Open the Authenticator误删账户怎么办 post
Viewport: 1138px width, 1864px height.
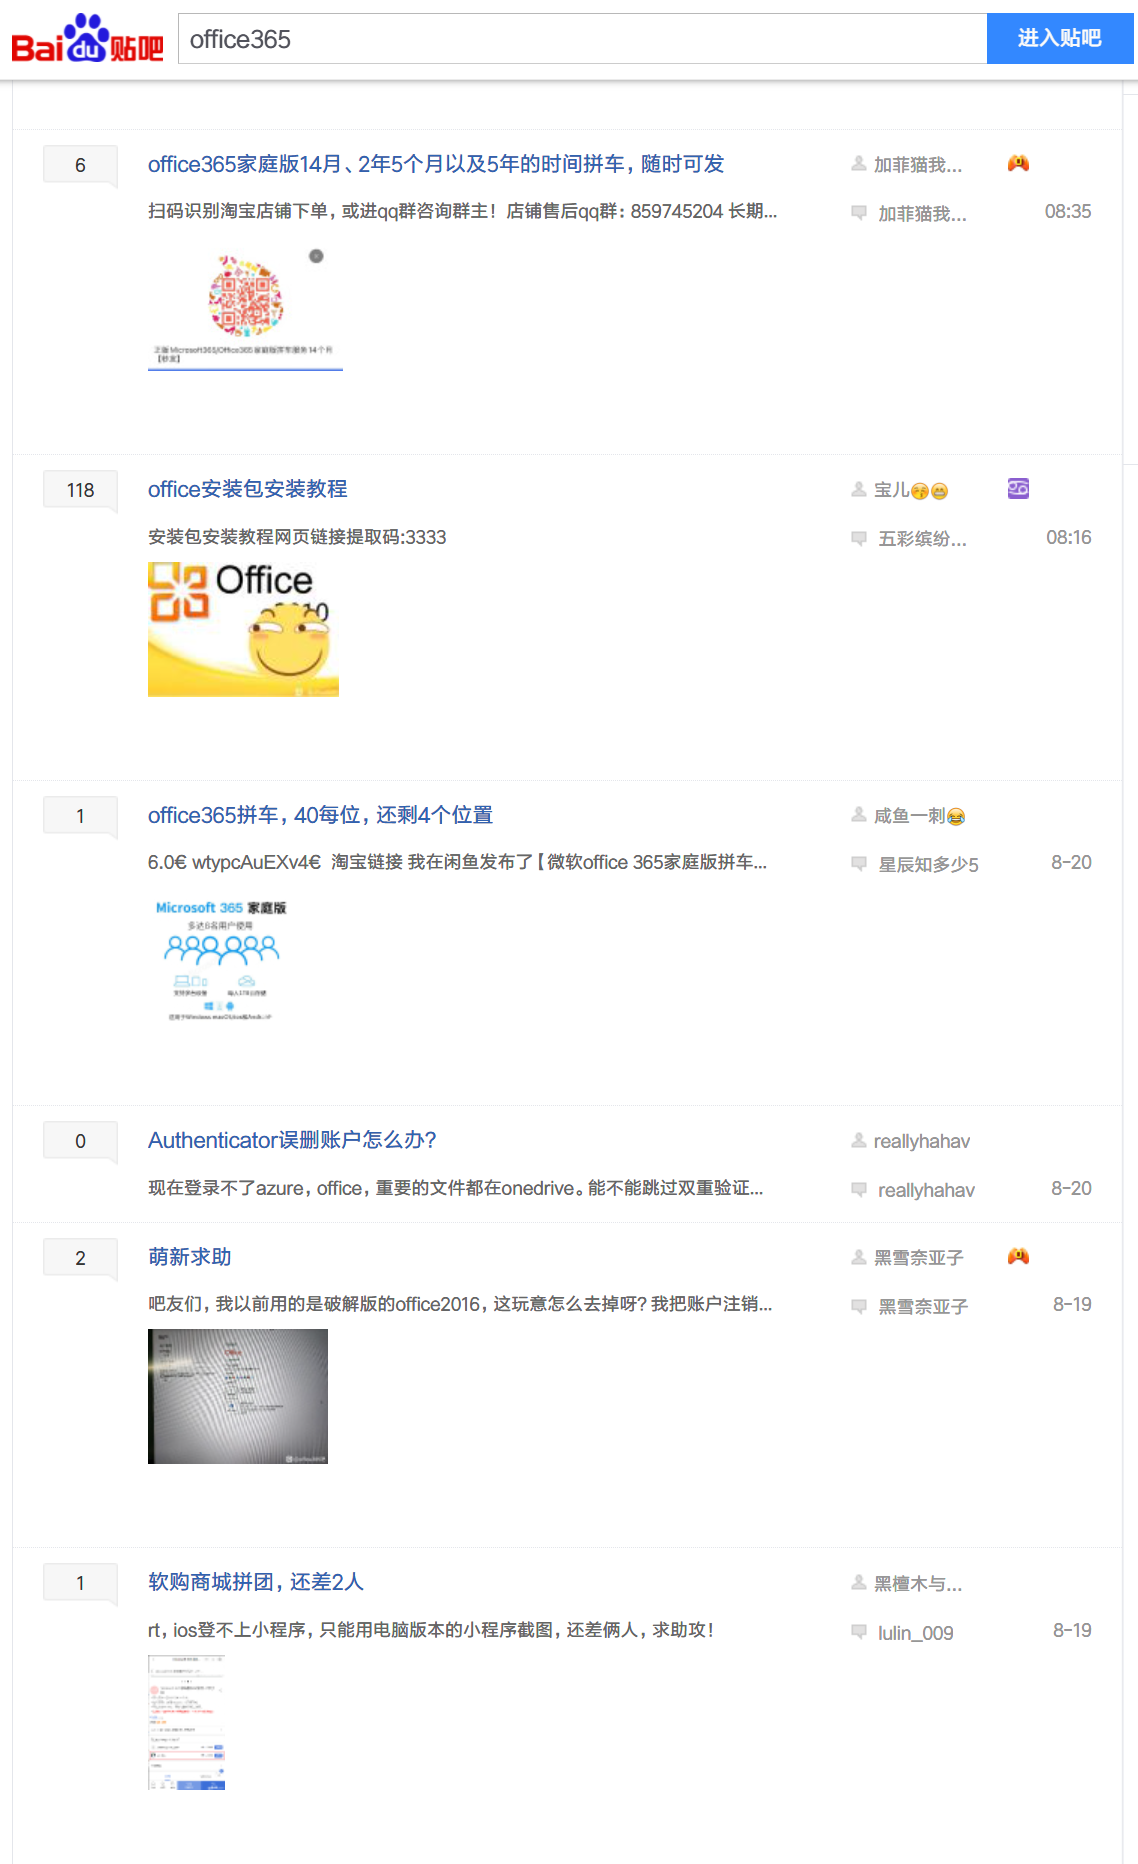pos(292,1140)
